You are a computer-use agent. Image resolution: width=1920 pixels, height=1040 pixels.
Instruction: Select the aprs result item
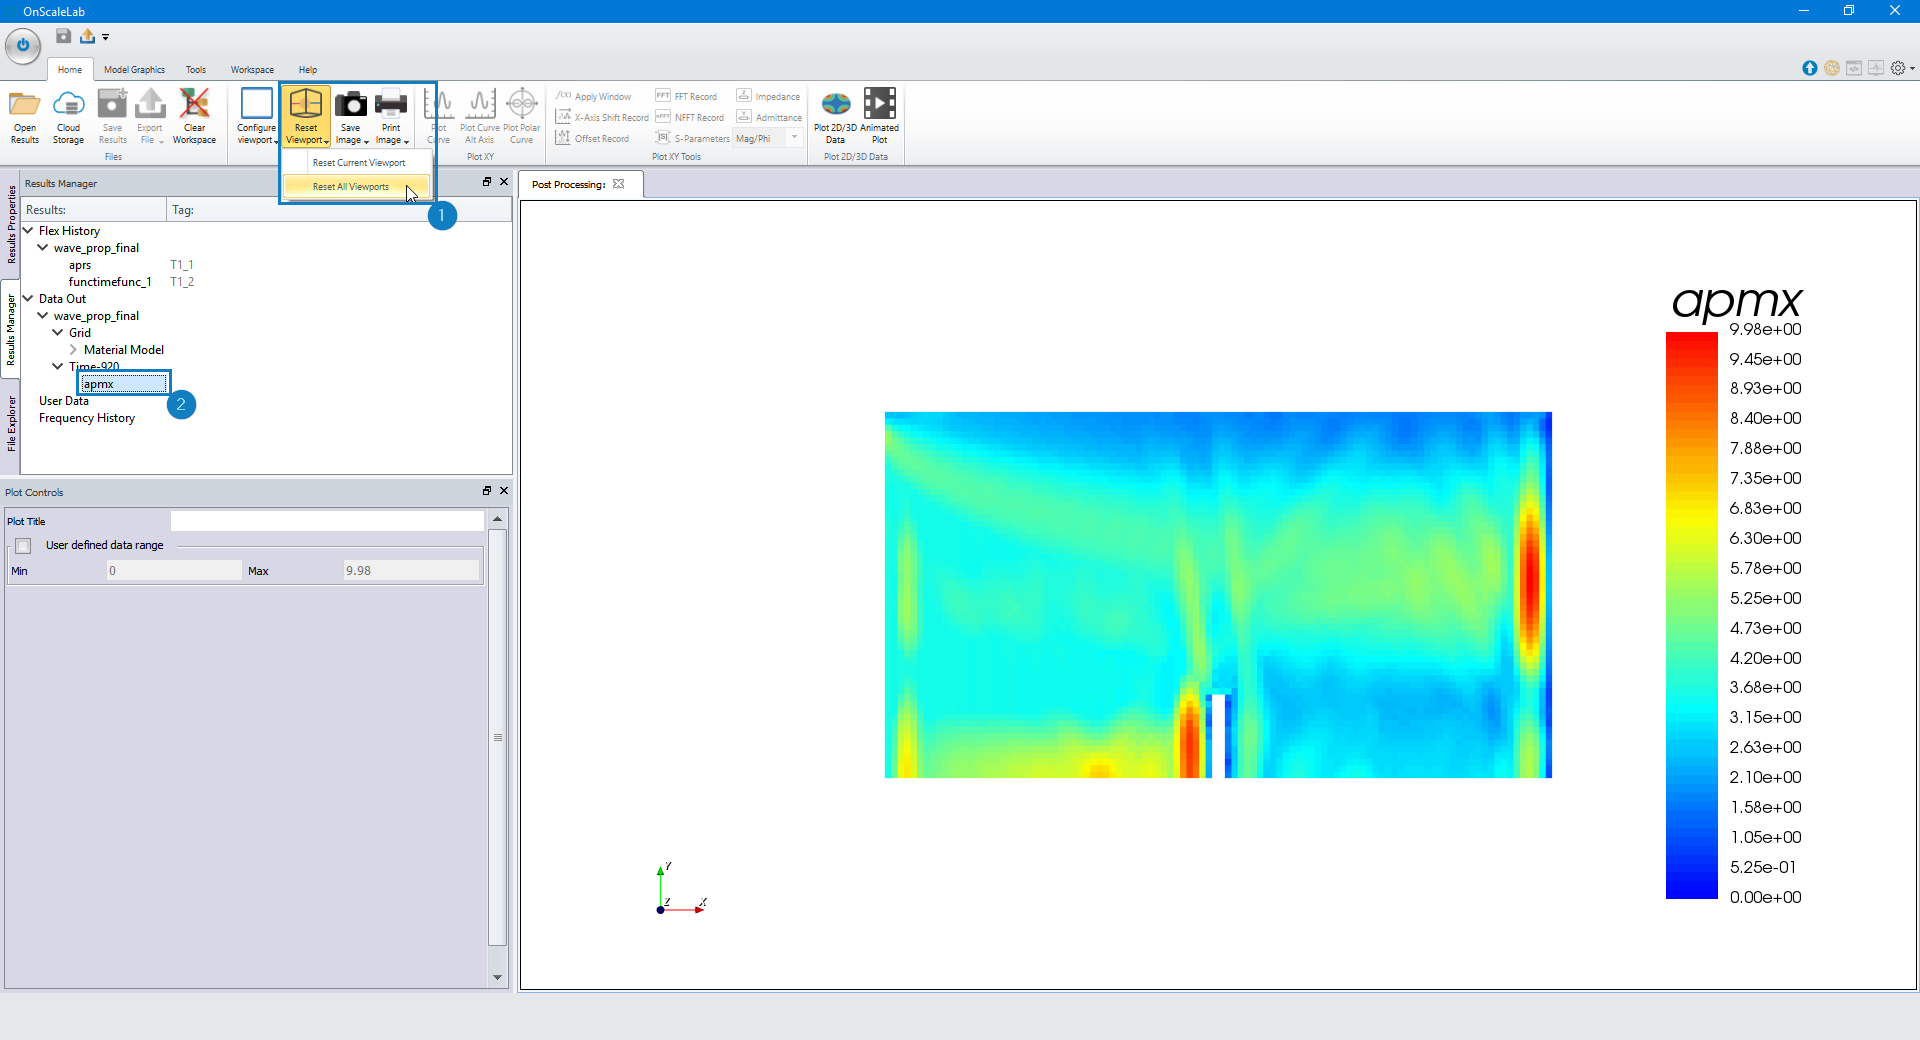[80, 265]
